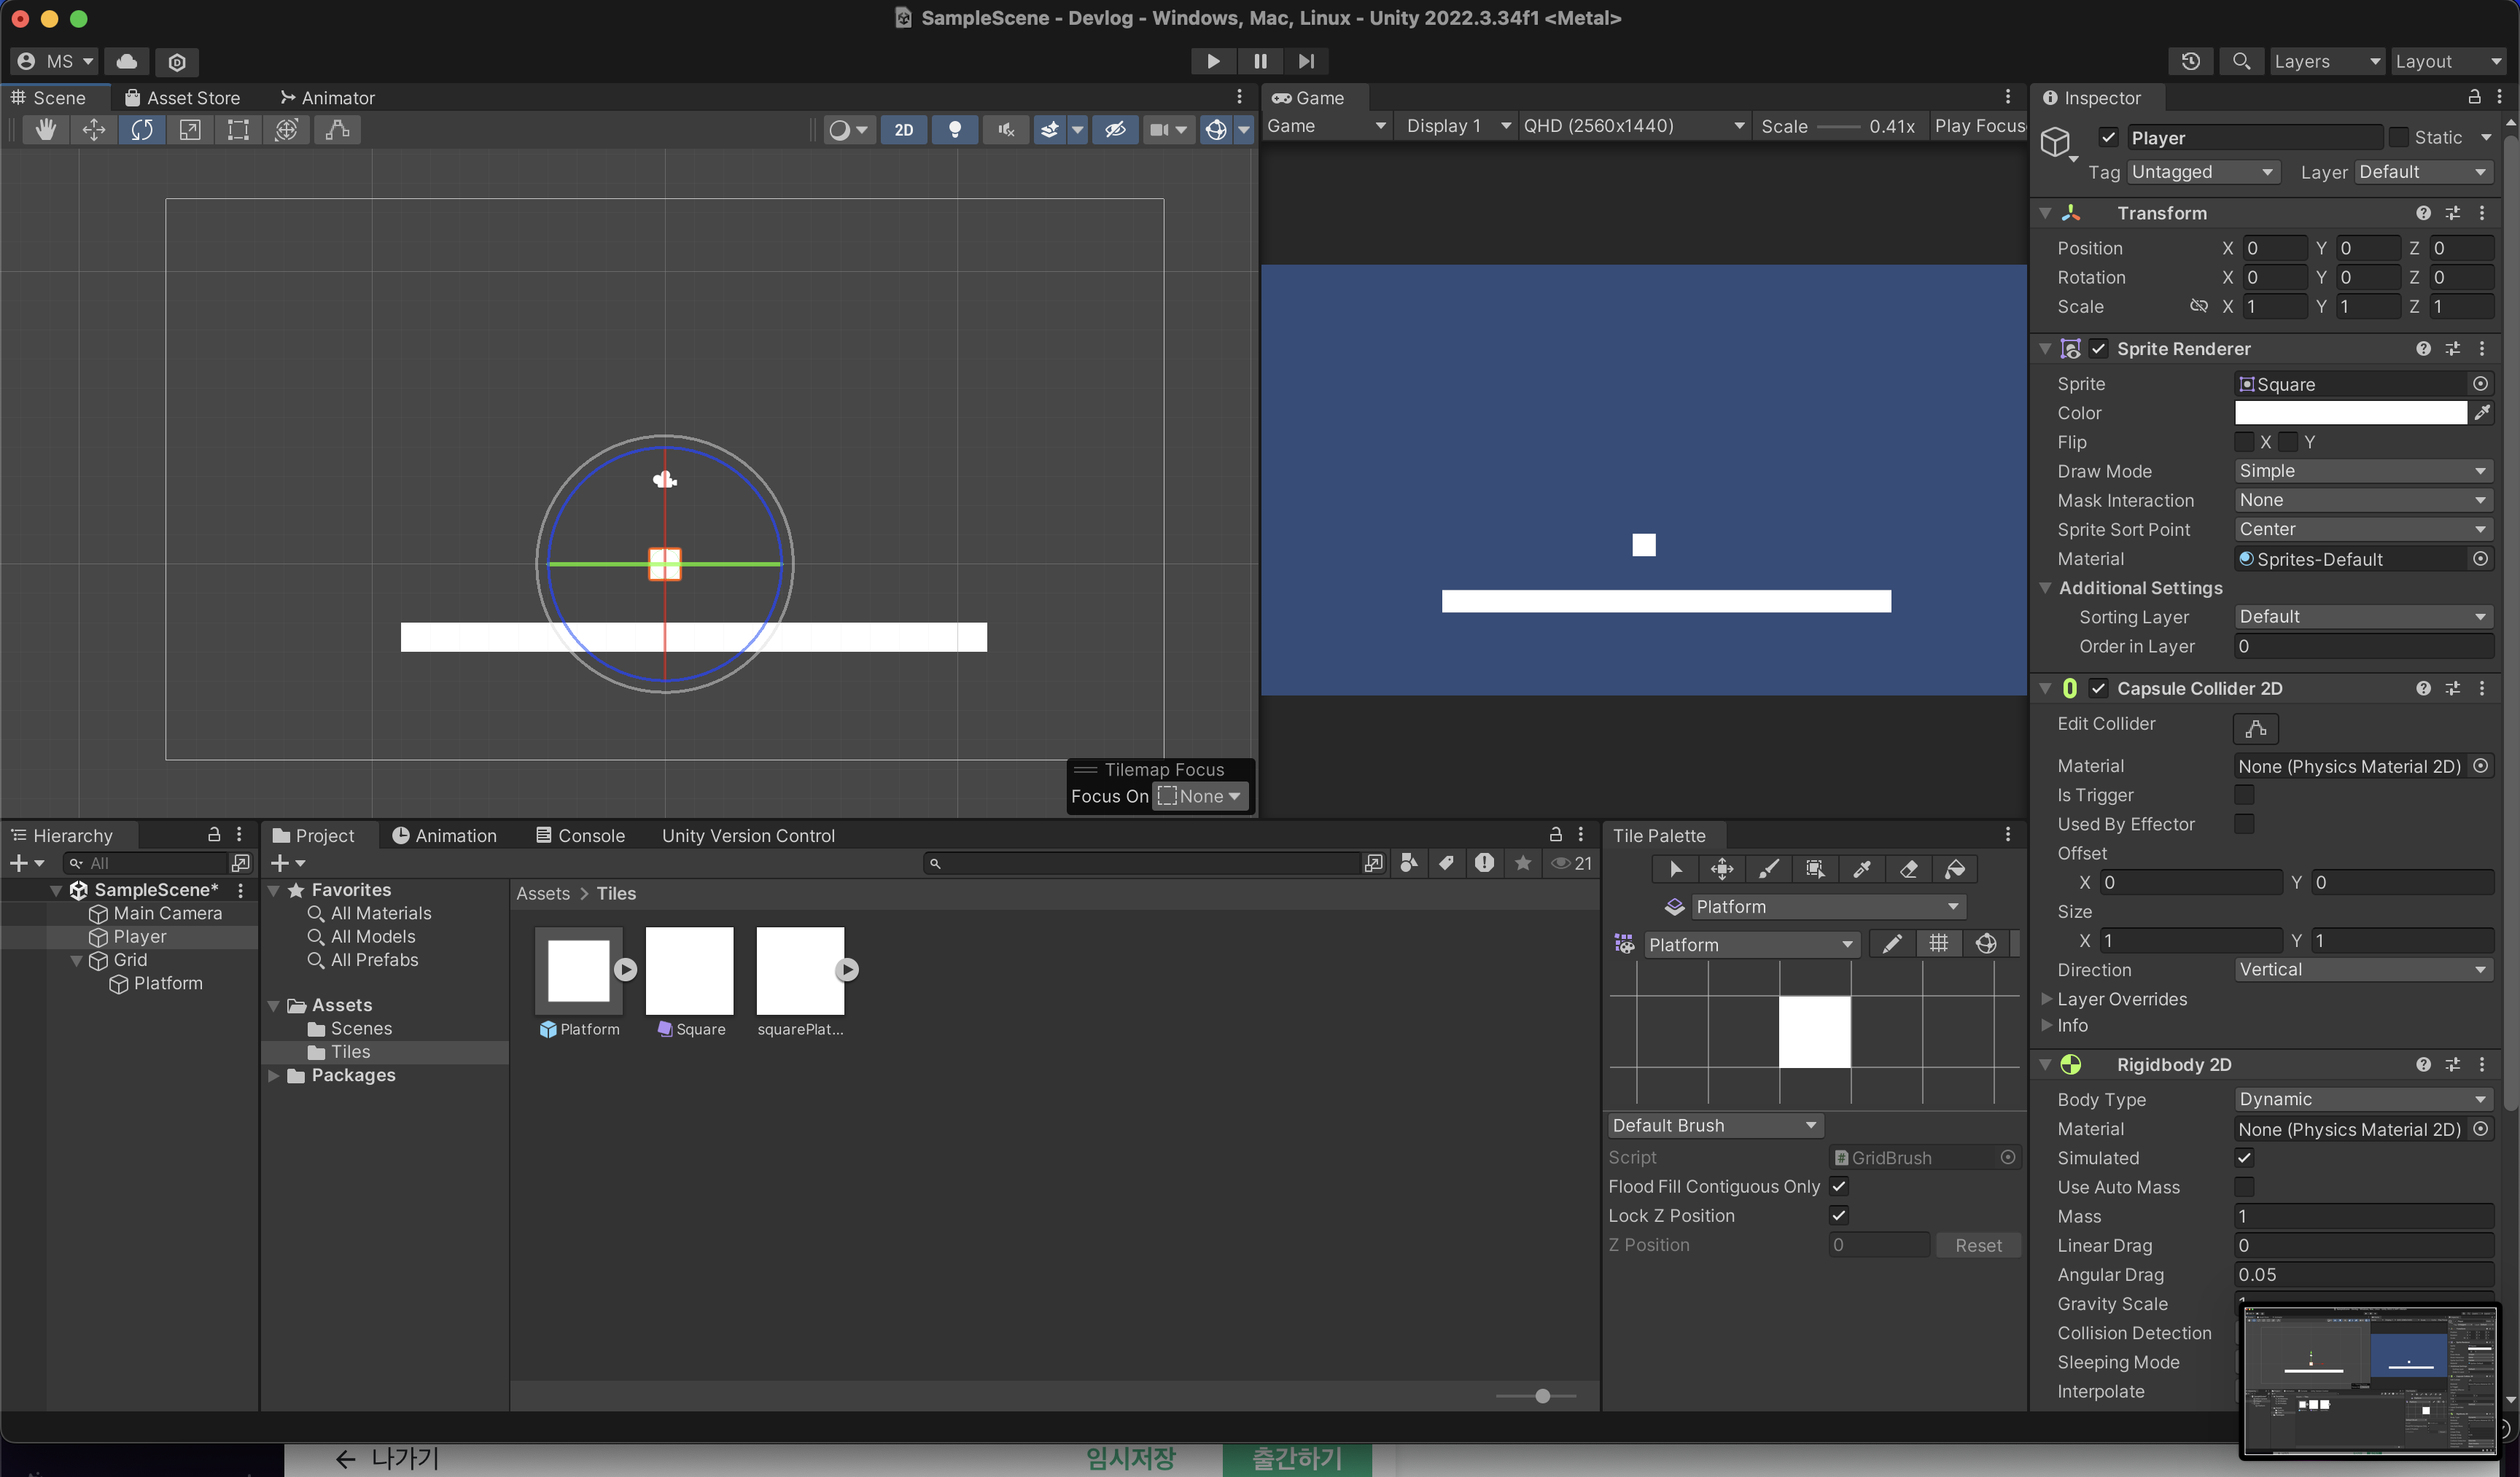Click the 2D view mode button
The height and width of the screenshot is (1477, 2520).
click(x=903, y=129)
